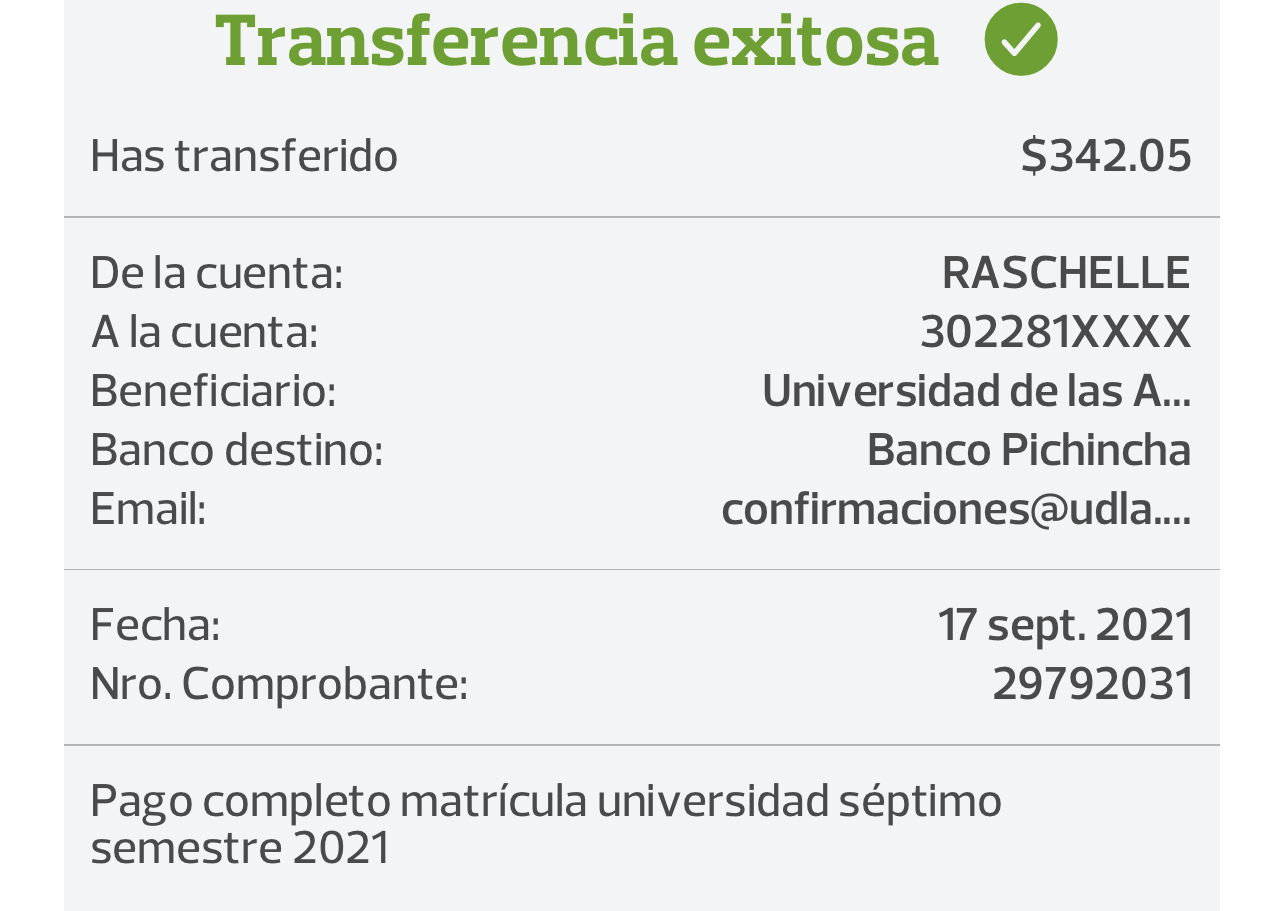Click the 'Beneficiario:' label
Image resolution: width=1284 pixels, height=911 pixels.
tap(214, 391)
